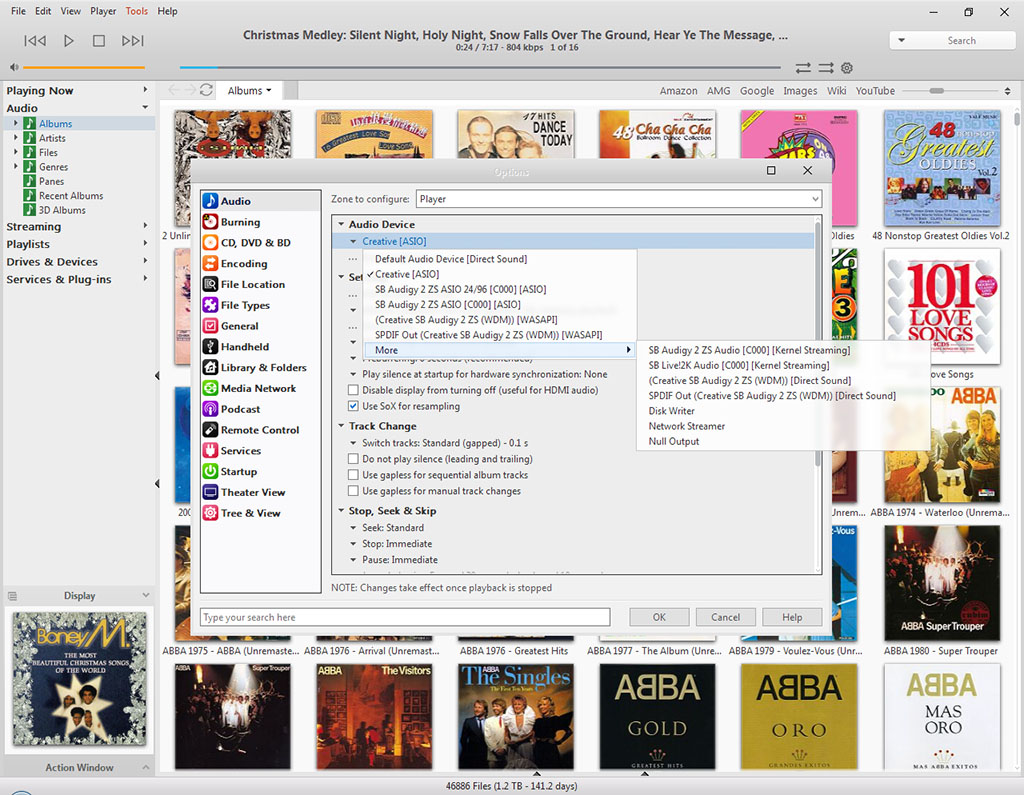Skip to the previous track

[x=35, y=41]
